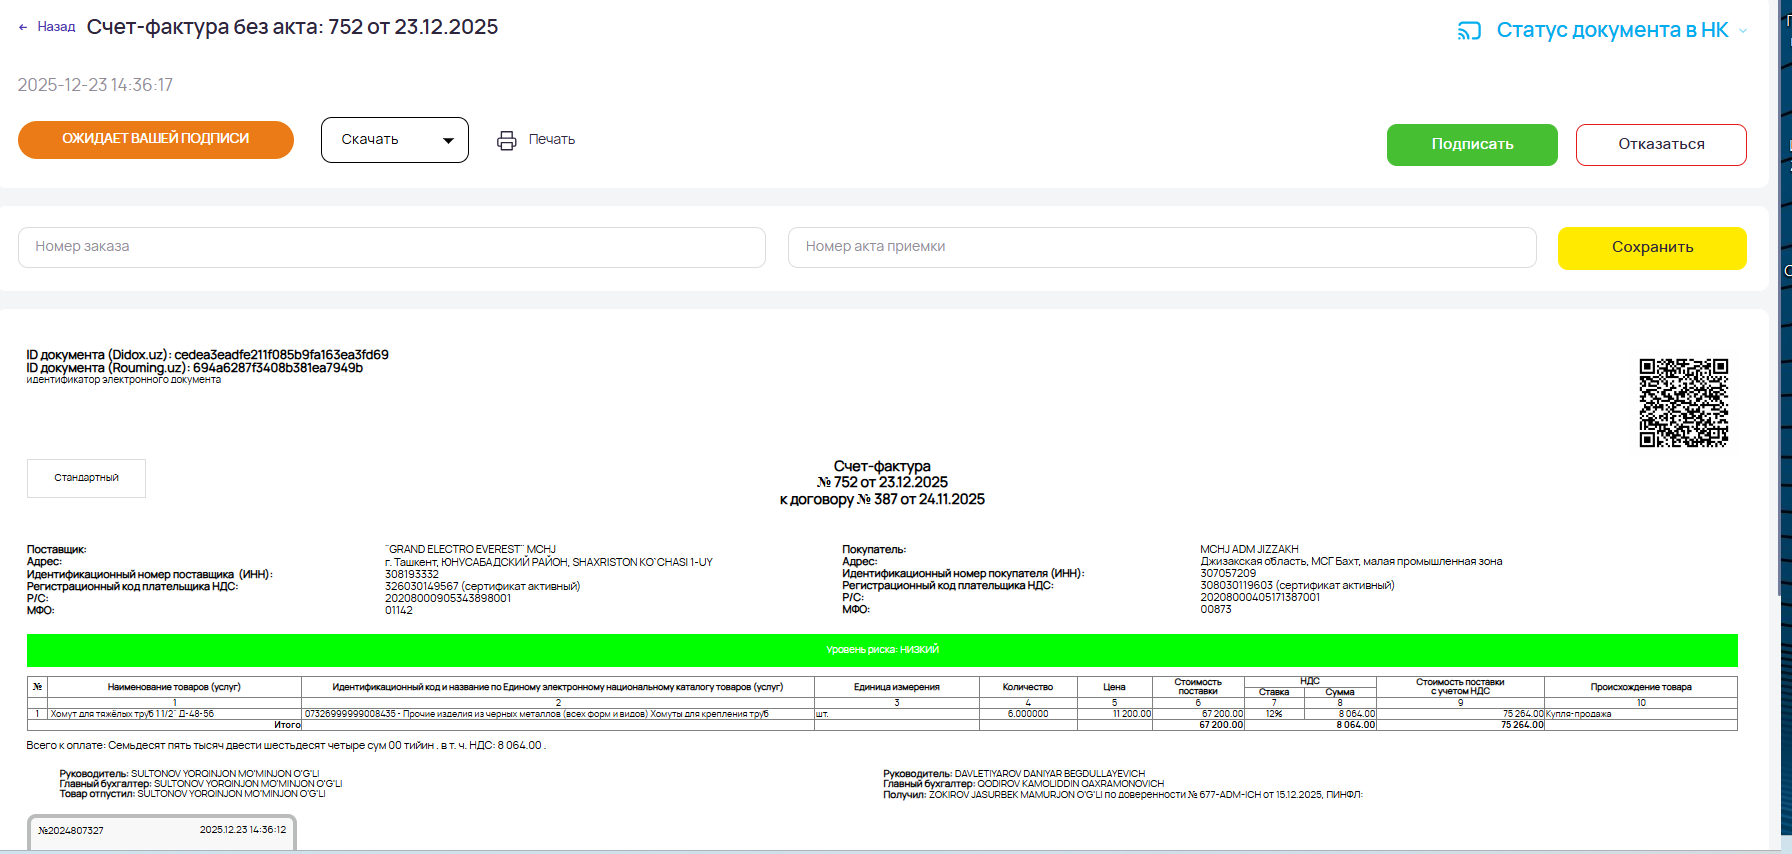Click the Купля-продажа origin cell
The image size is (1792, 854).
click(1641, 714)
